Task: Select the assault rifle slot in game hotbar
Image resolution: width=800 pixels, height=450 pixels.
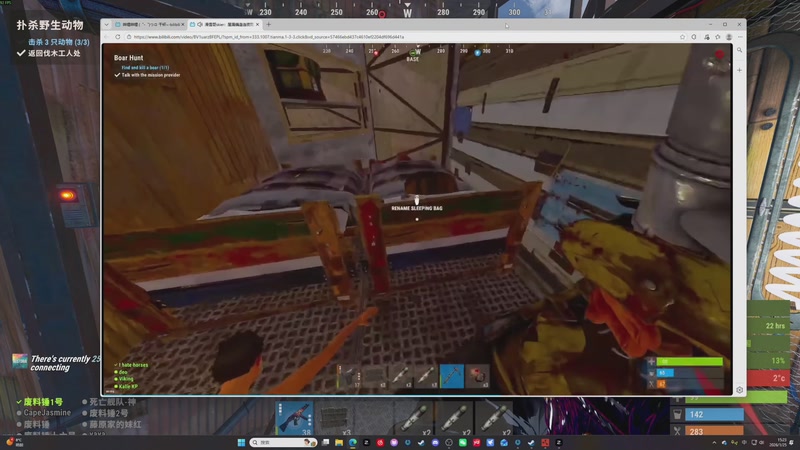Action: pyautogui.click(x=294, y=418)
